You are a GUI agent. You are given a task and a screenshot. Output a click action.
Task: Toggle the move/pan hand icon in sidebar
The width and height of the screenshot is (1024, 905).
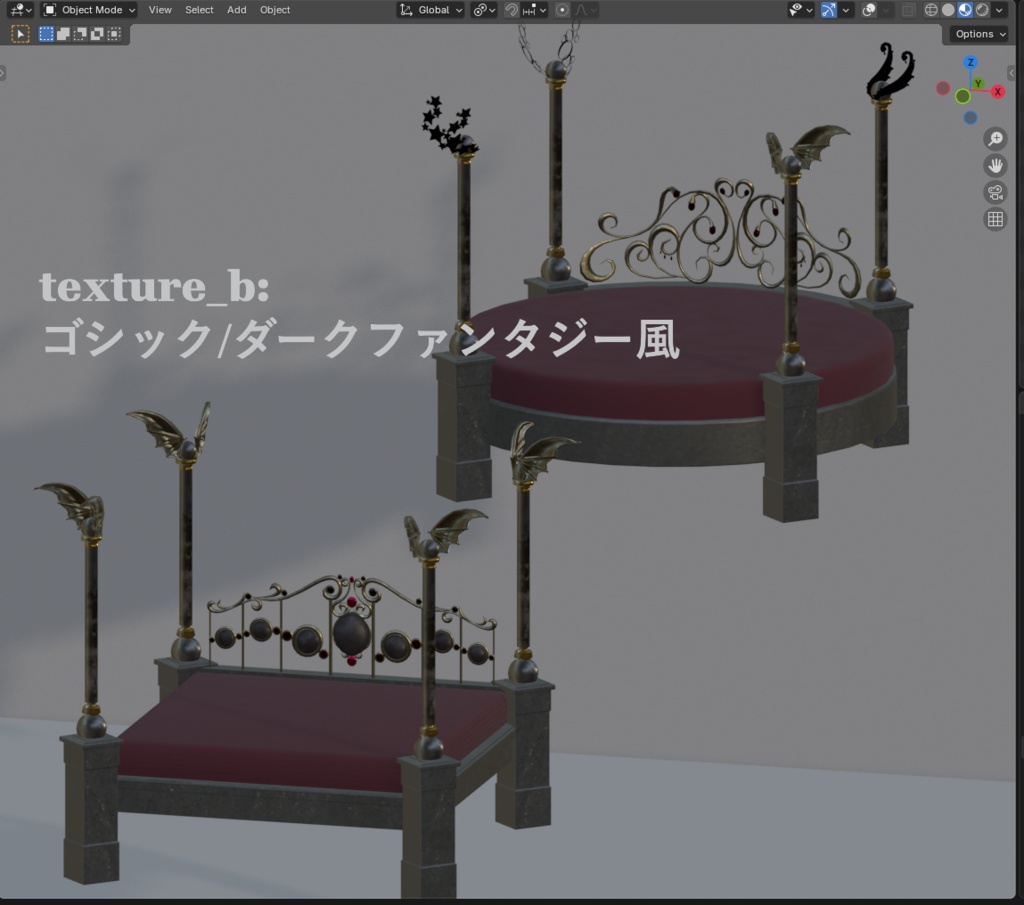994,165
